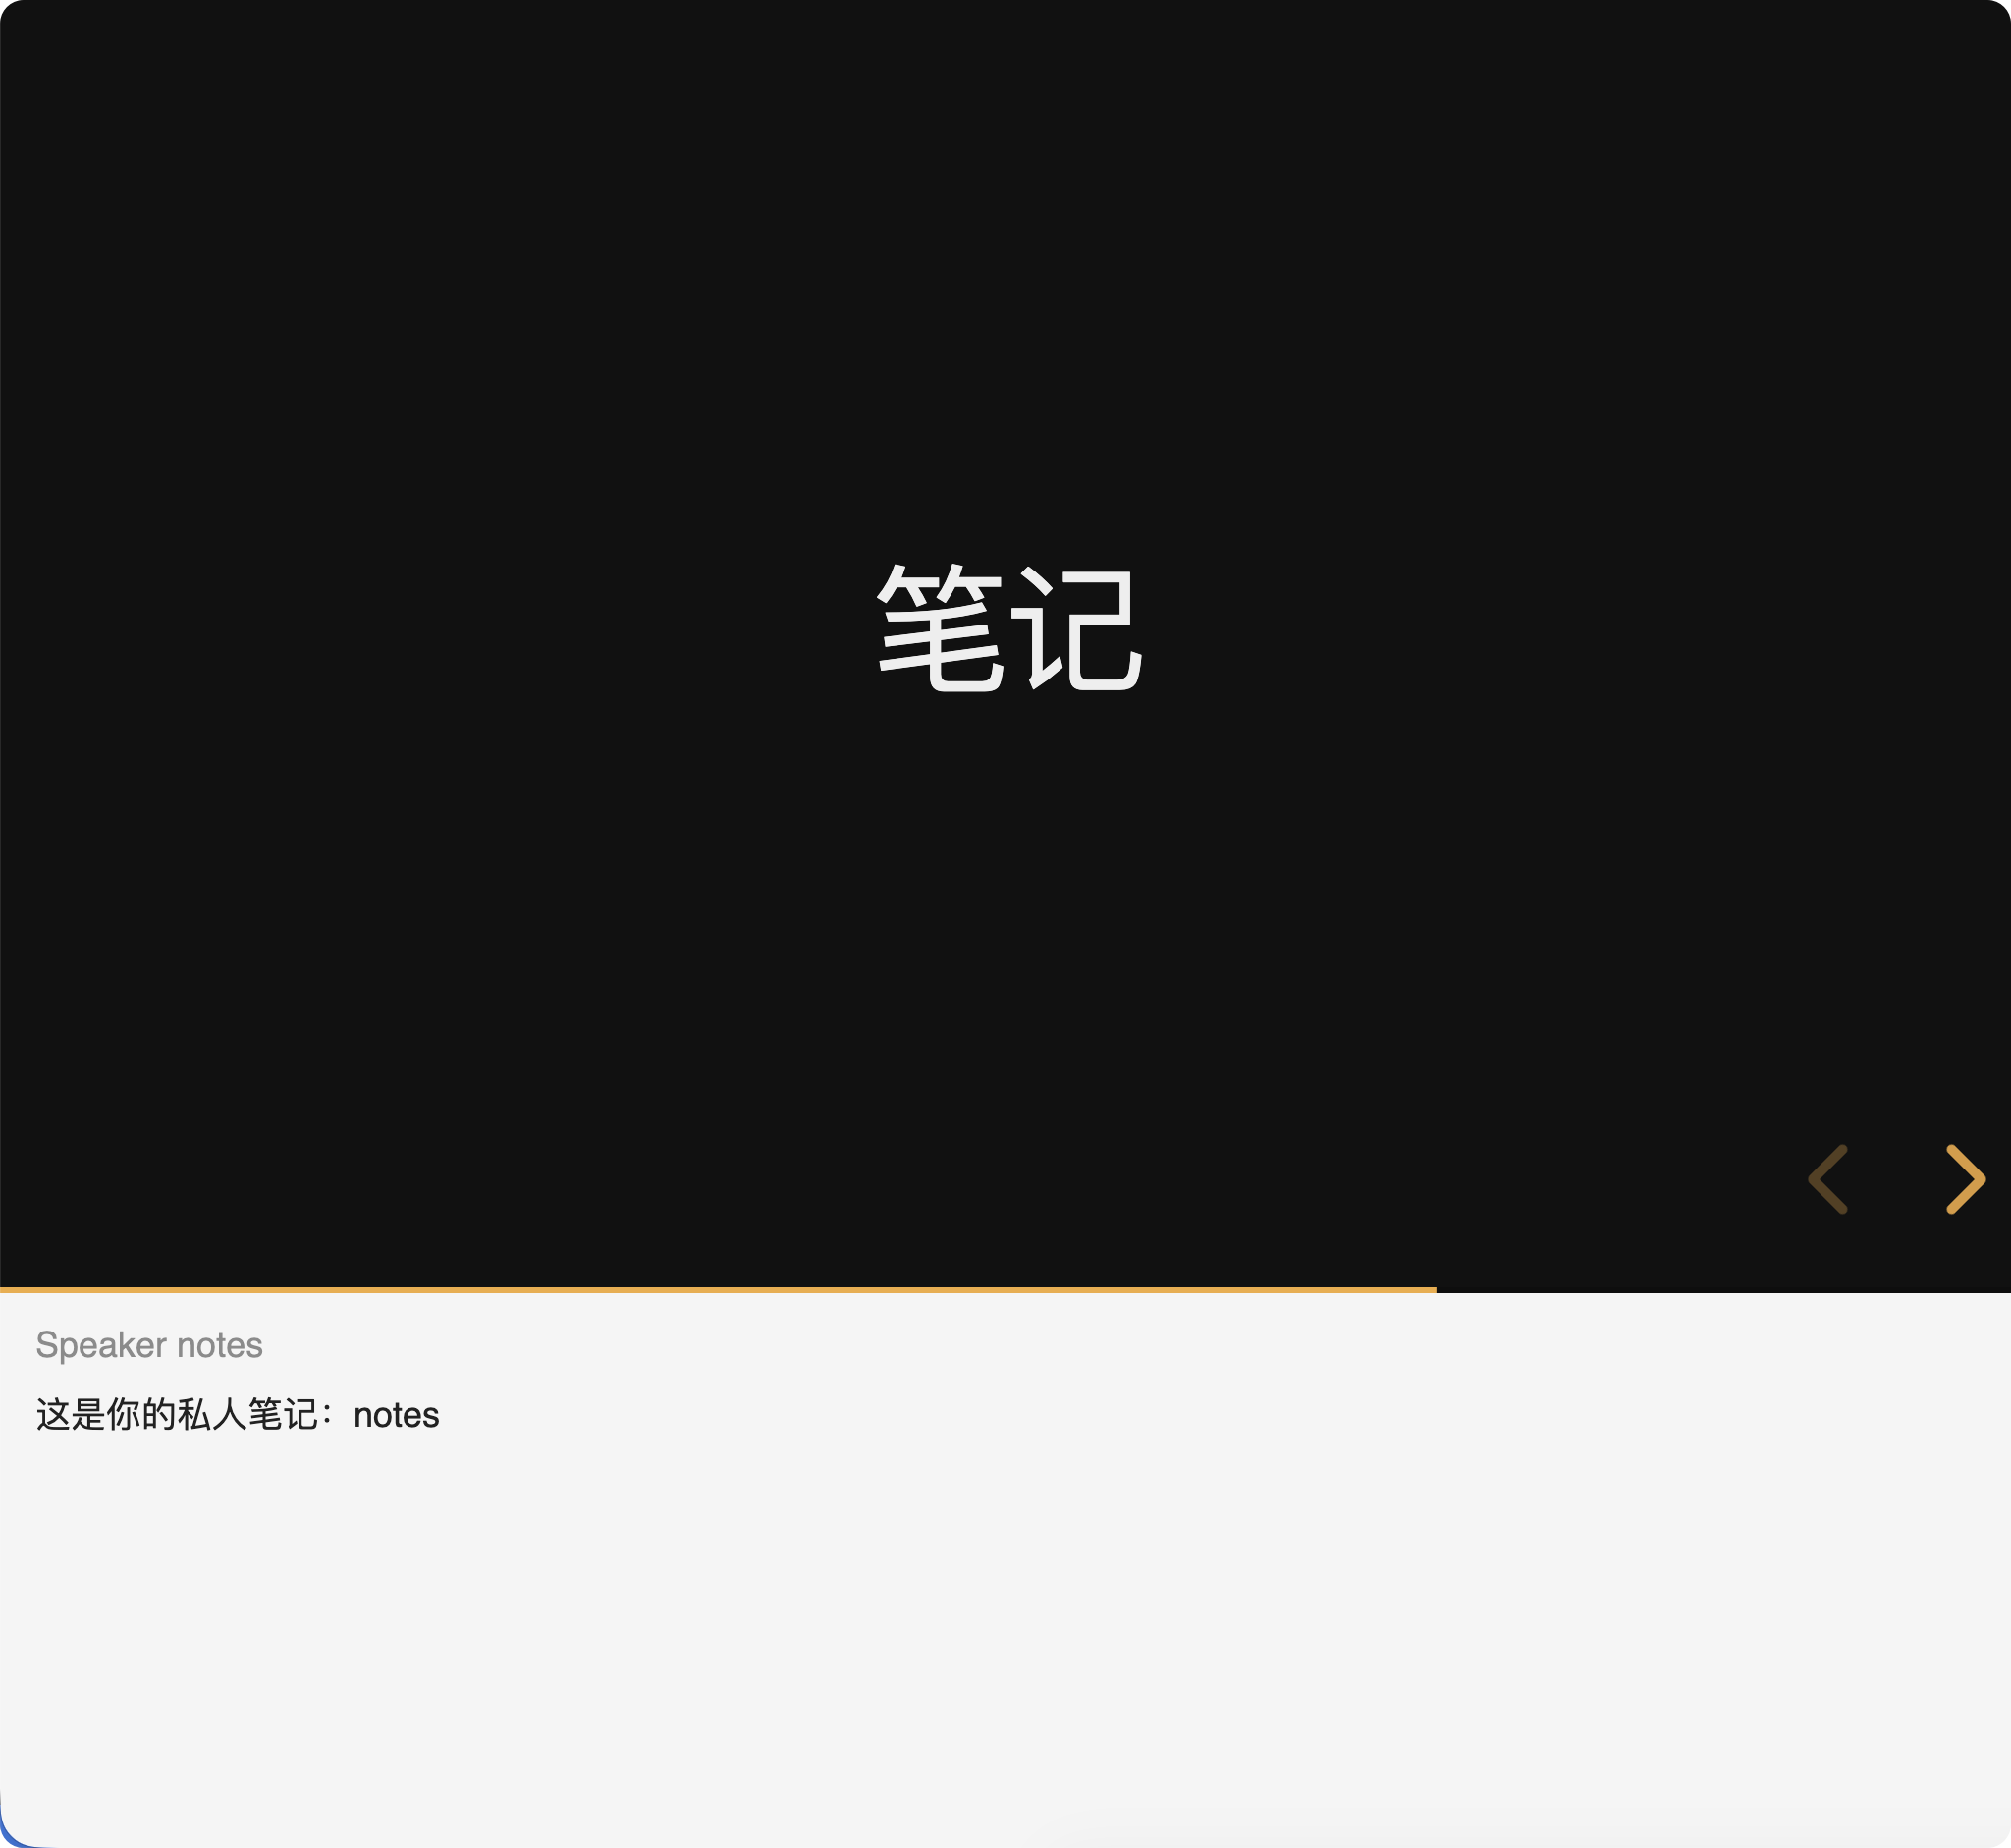
Task: Click the very start of the progress bar
Action: [x=6, y=1290]
